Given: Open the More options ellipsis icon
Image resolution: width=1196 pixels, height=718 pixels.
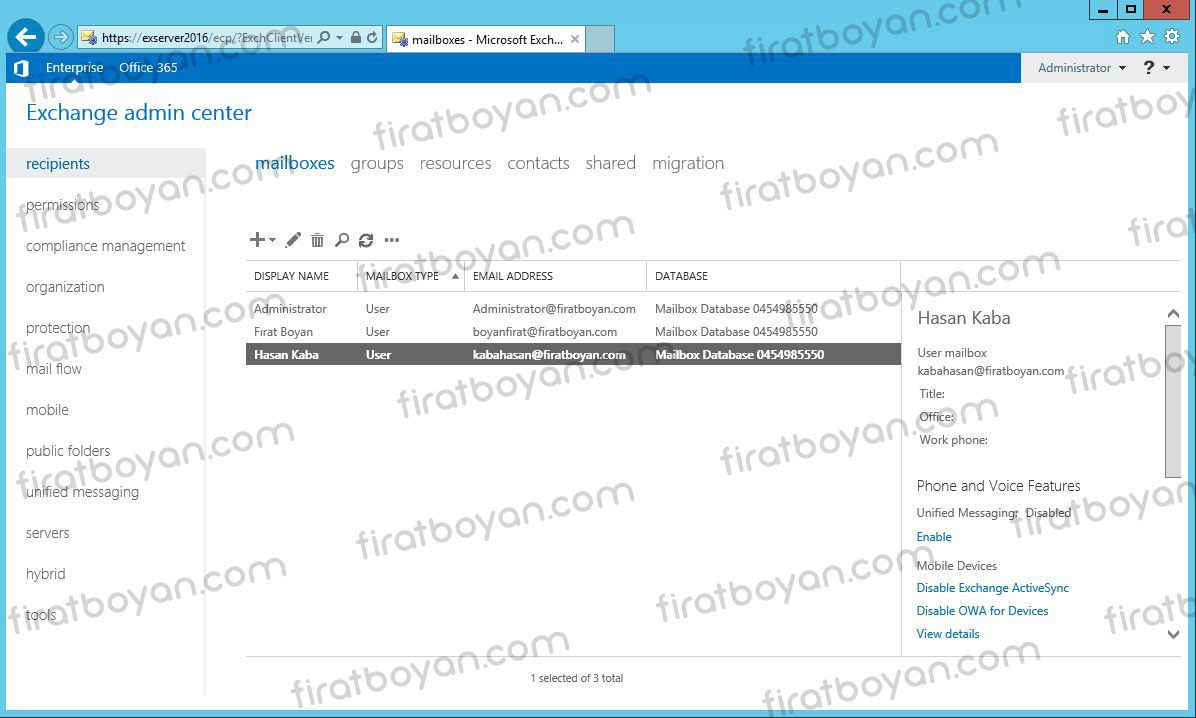Looking at the screenshot, I should (392, 240).
